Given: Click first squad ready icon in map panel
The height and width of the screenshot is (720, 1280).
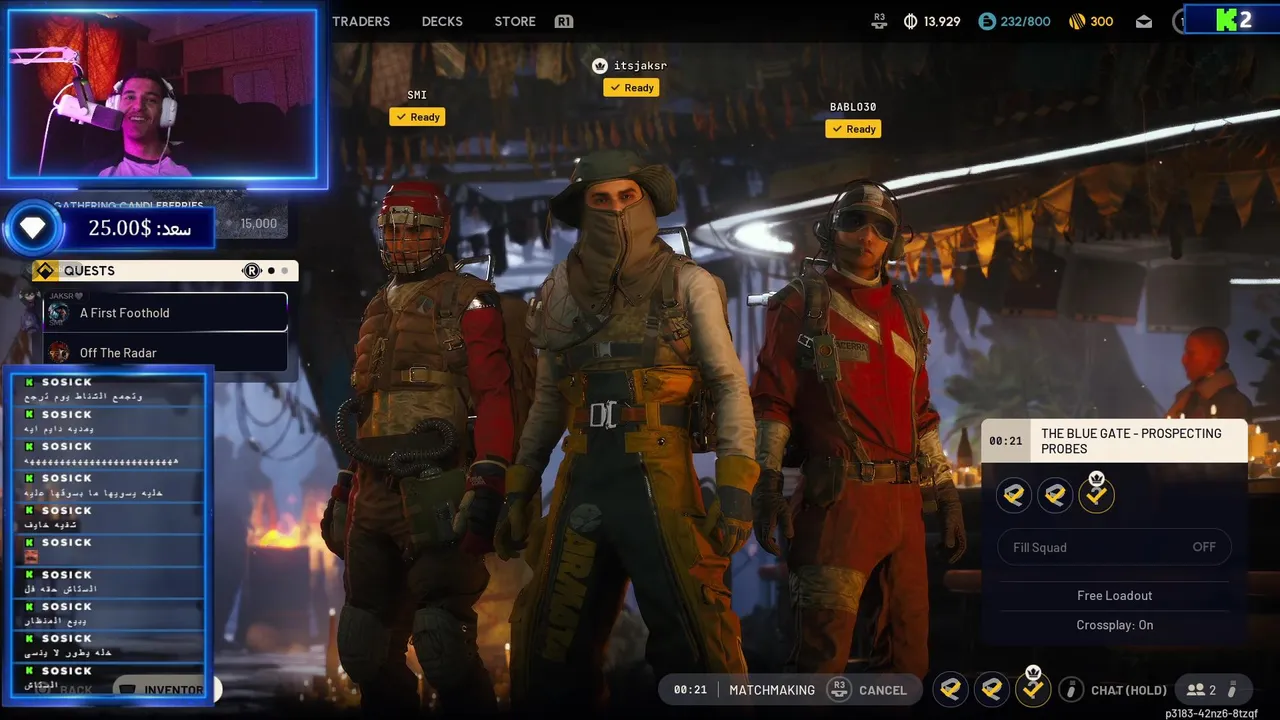Looking at the screenshot, I should tap(1014, 494).
